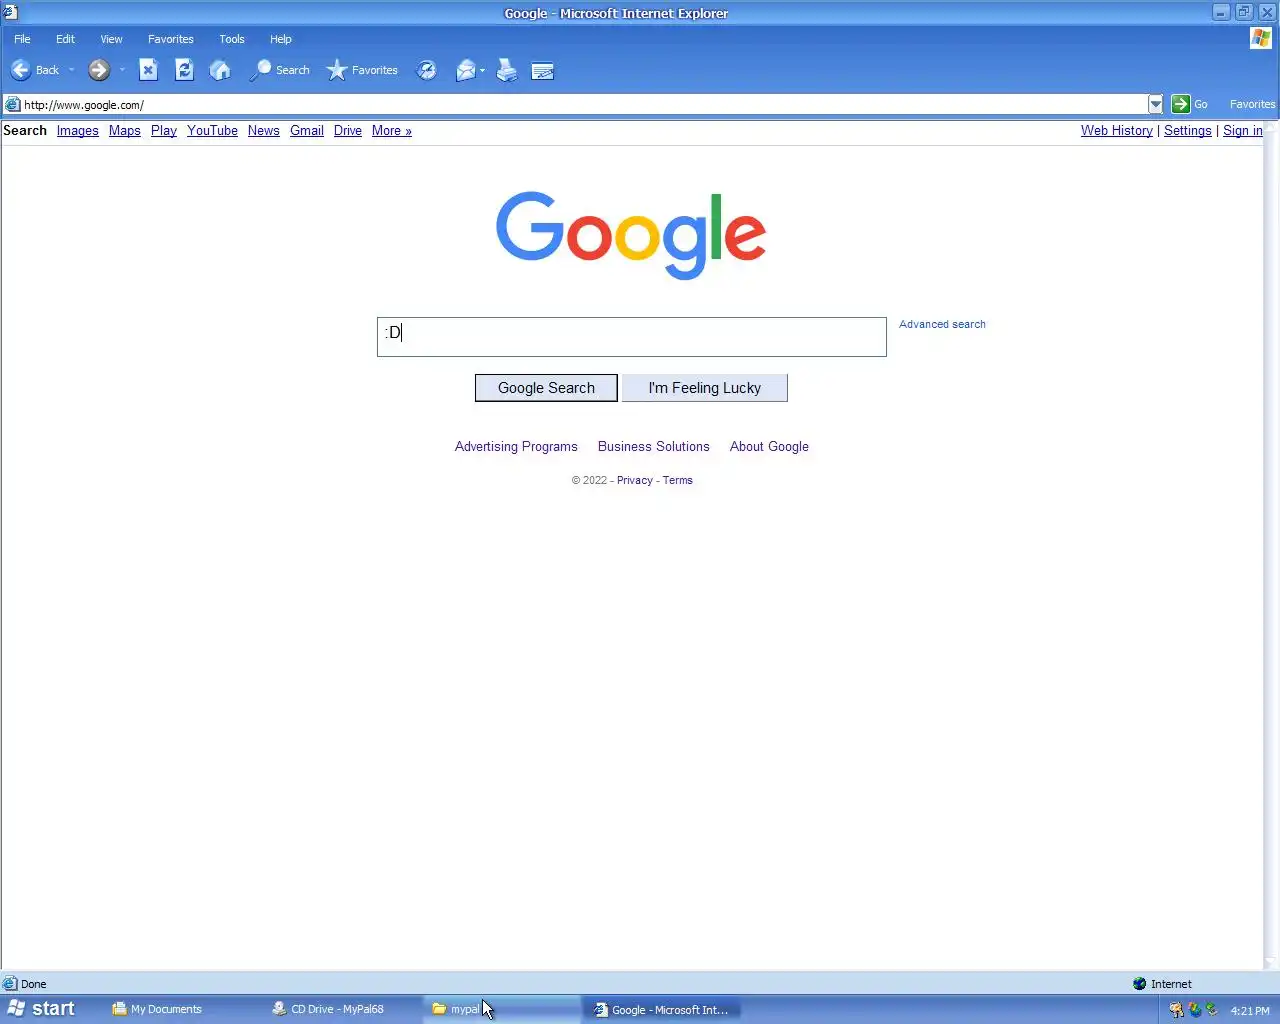This screenshot has width=1280, height=1024.
Task: Click the Google logo image
Action: pyautogui.click(x=631, y=235)
